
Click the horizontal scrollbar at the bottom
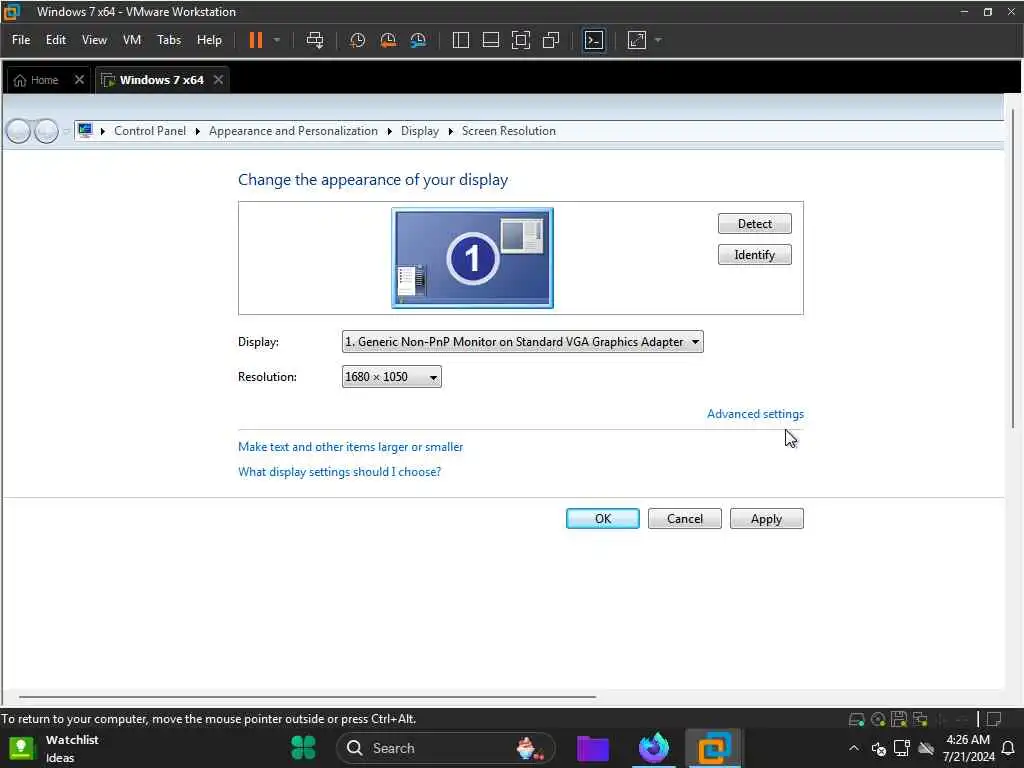[307, 697]
